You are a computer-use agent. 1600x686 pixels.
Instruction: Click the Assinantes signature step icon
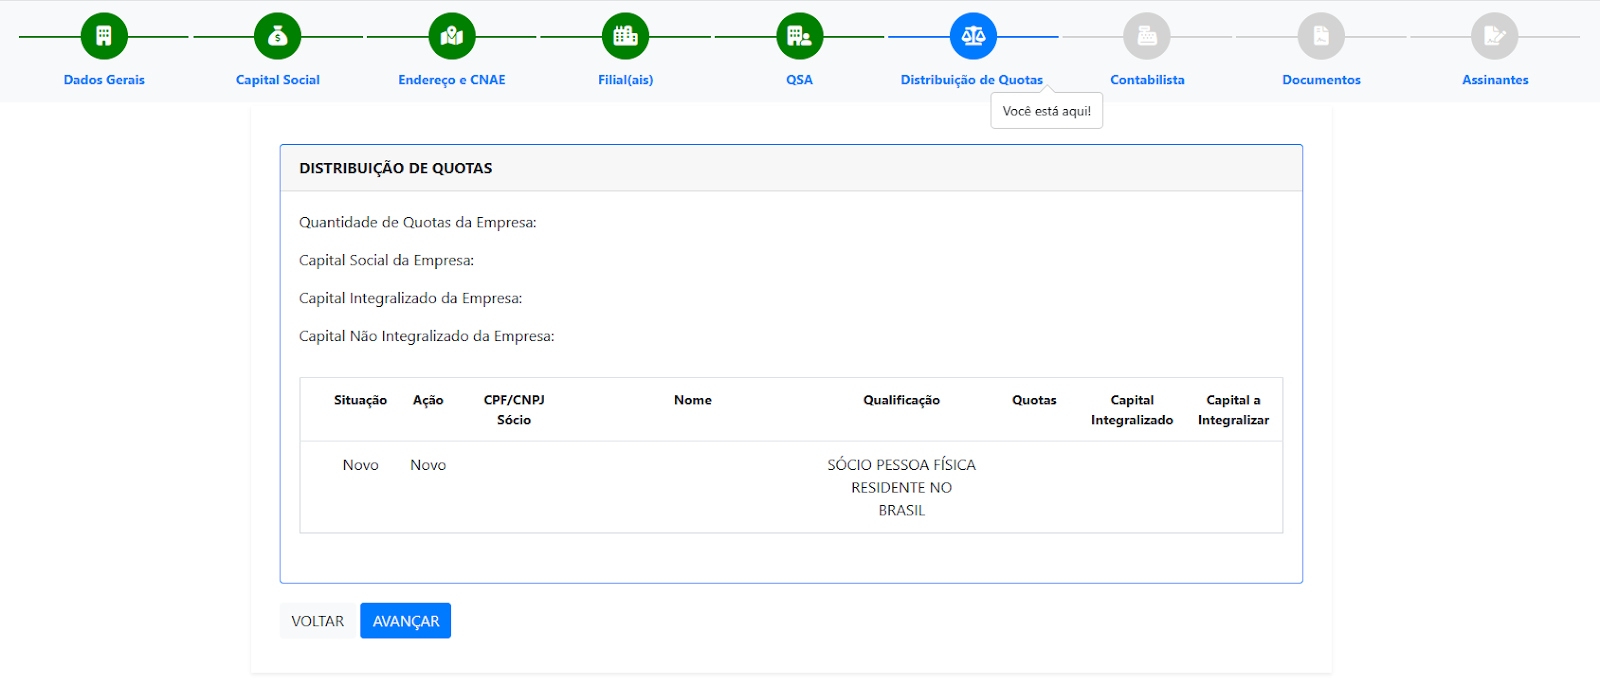(1495, 37)
